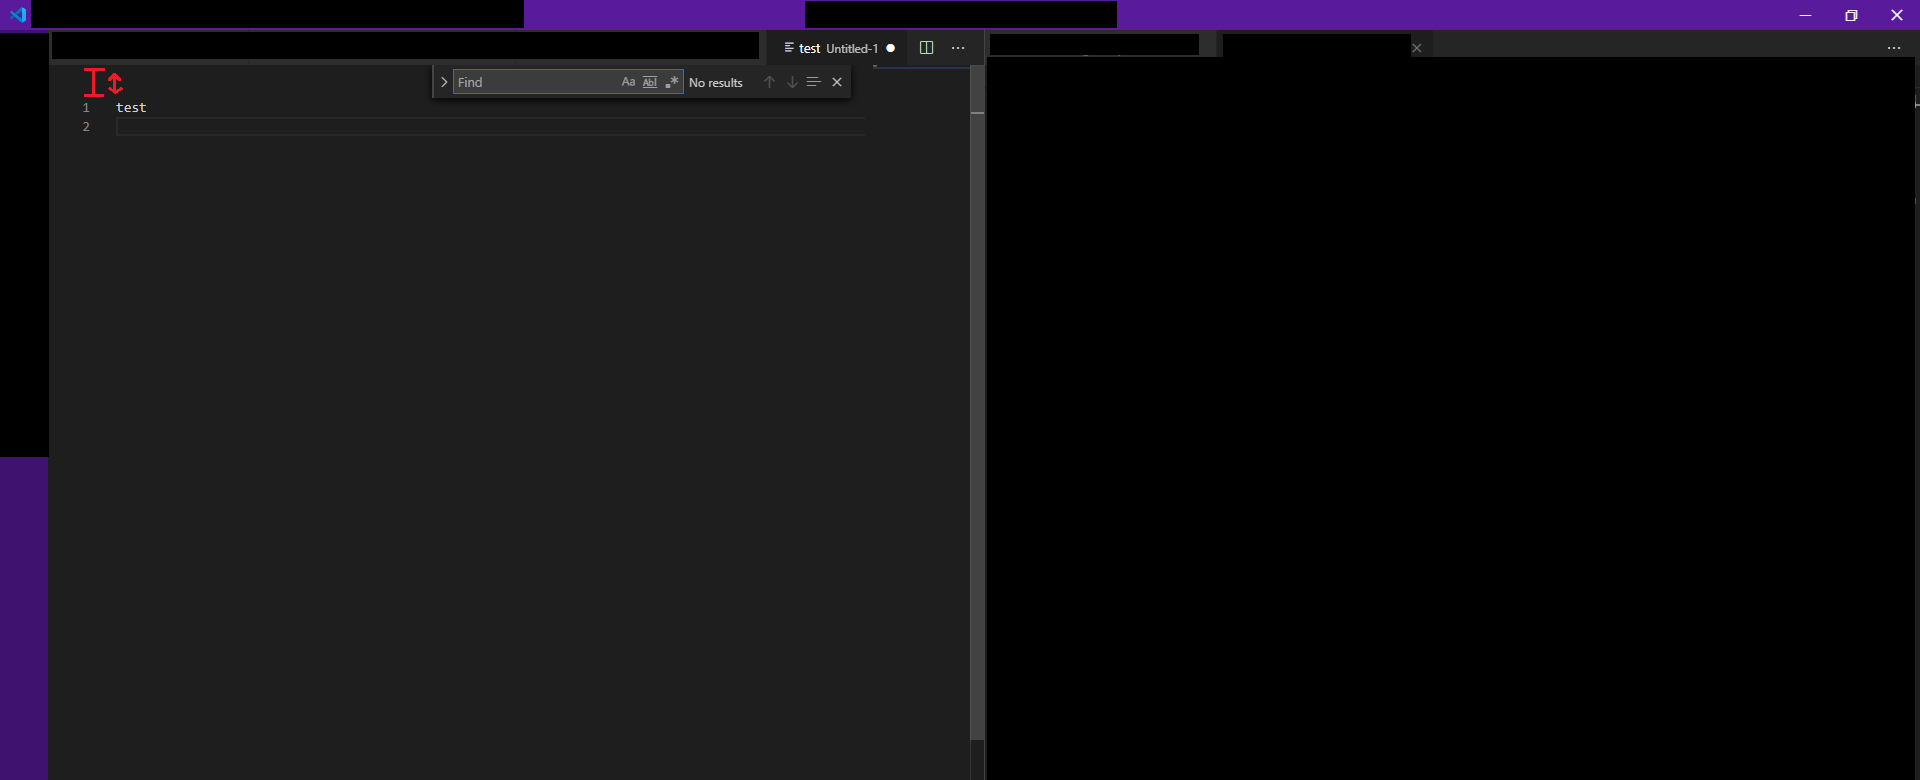Viewport: 1920px width, 780px height.
Task: Click the word "test" on line 1
Action: click(x=131, y=108)
